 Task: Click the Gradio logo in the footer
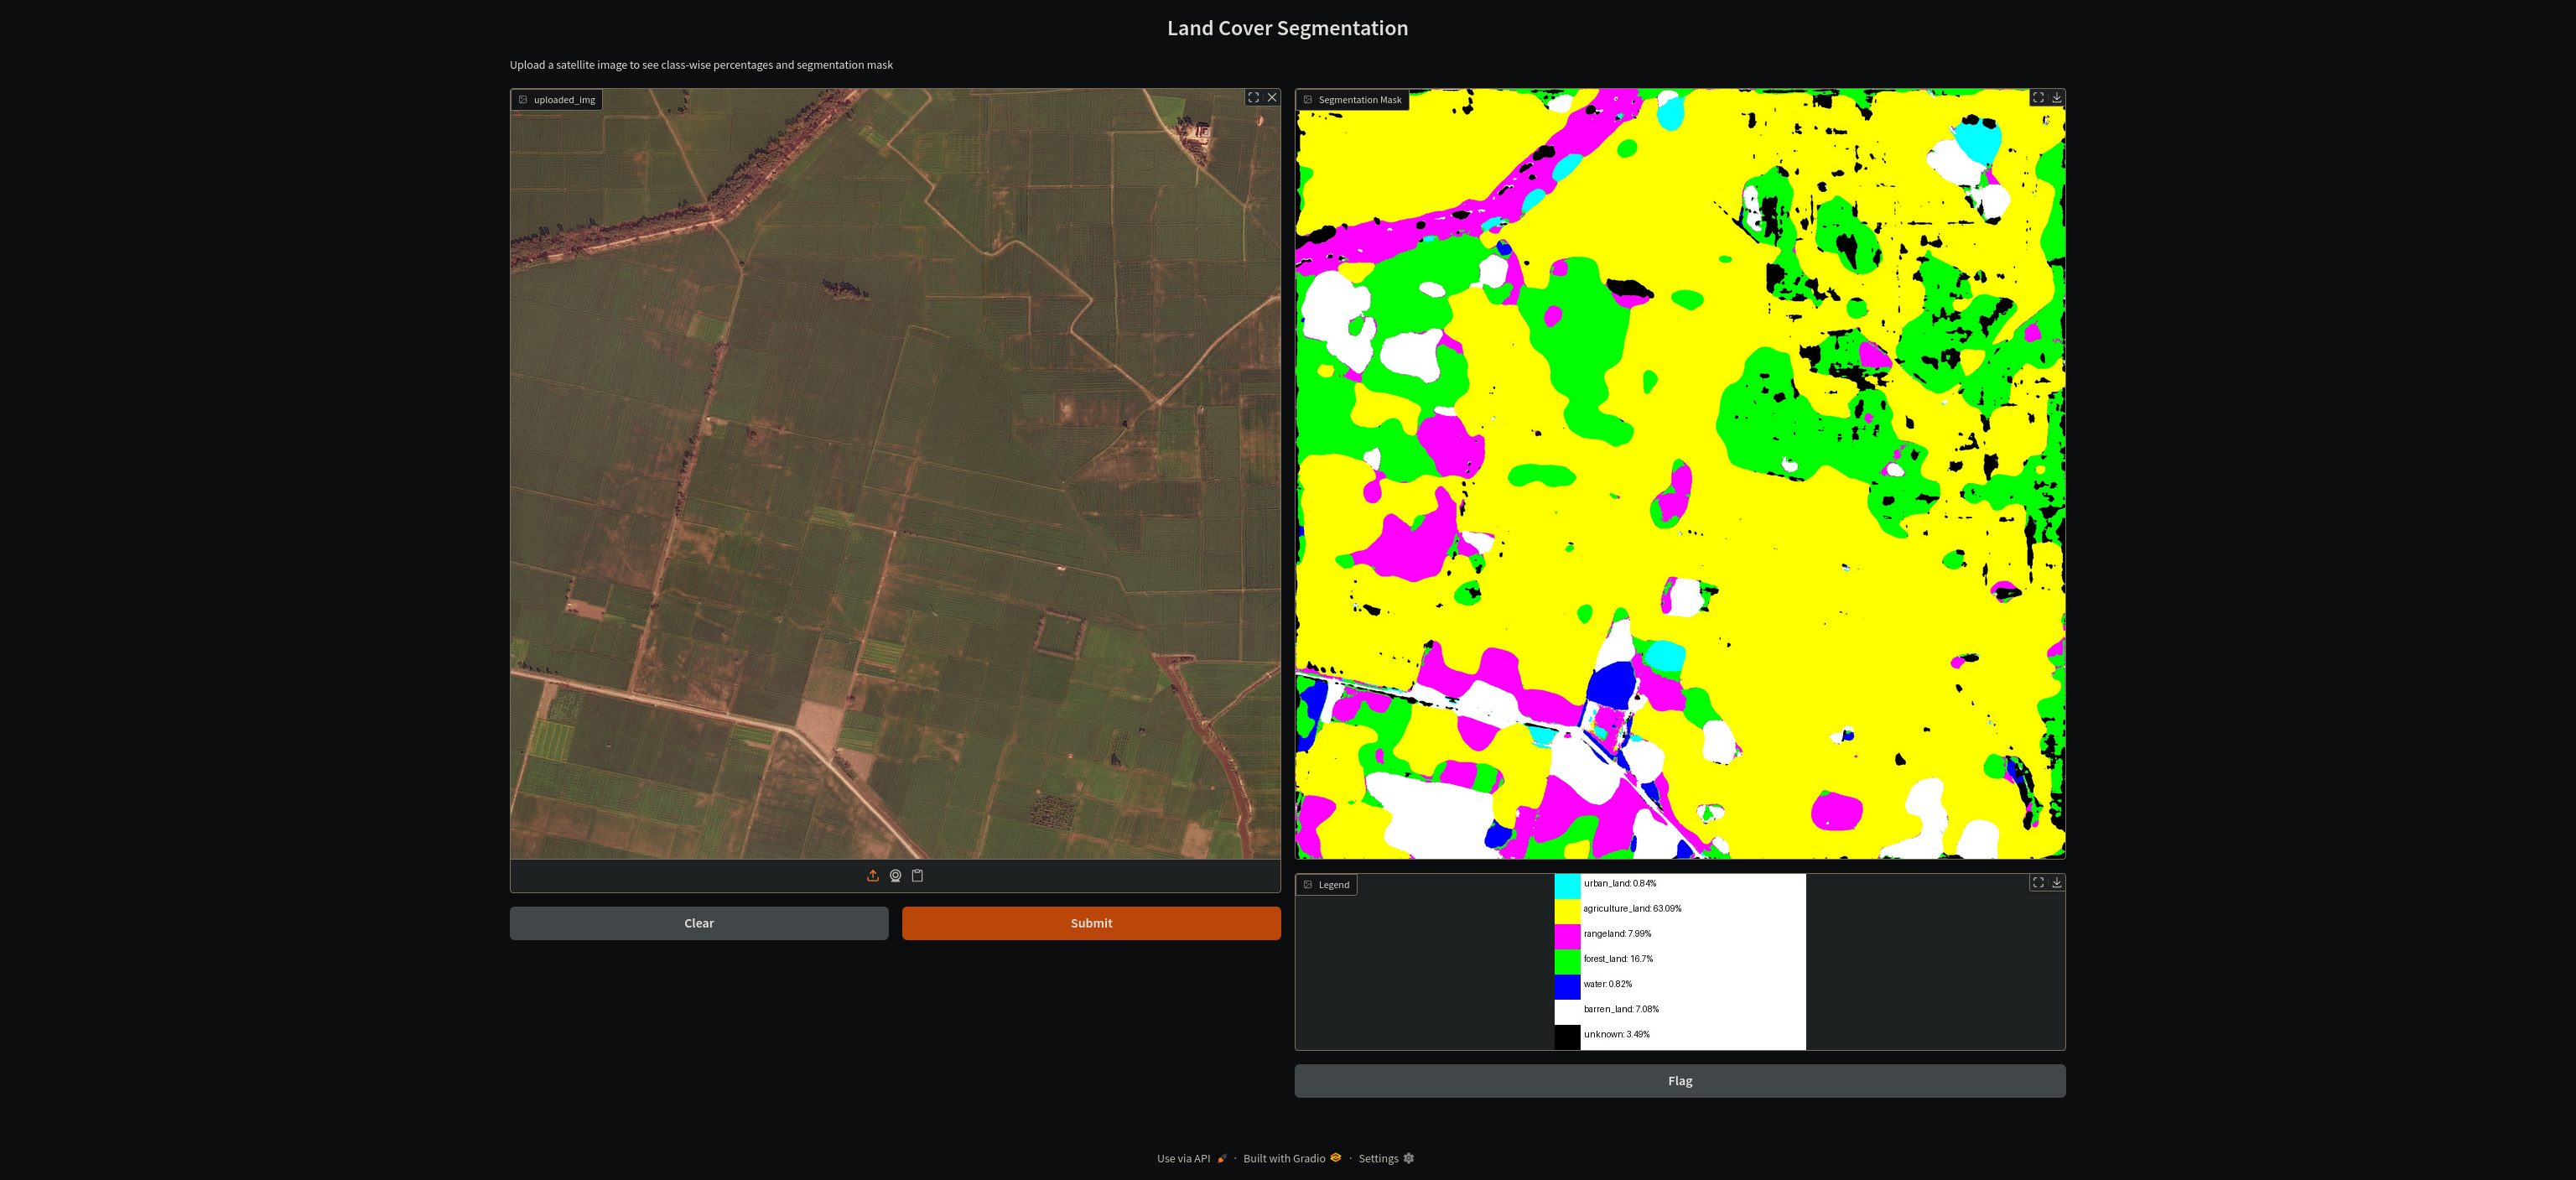[1336, 1158]
